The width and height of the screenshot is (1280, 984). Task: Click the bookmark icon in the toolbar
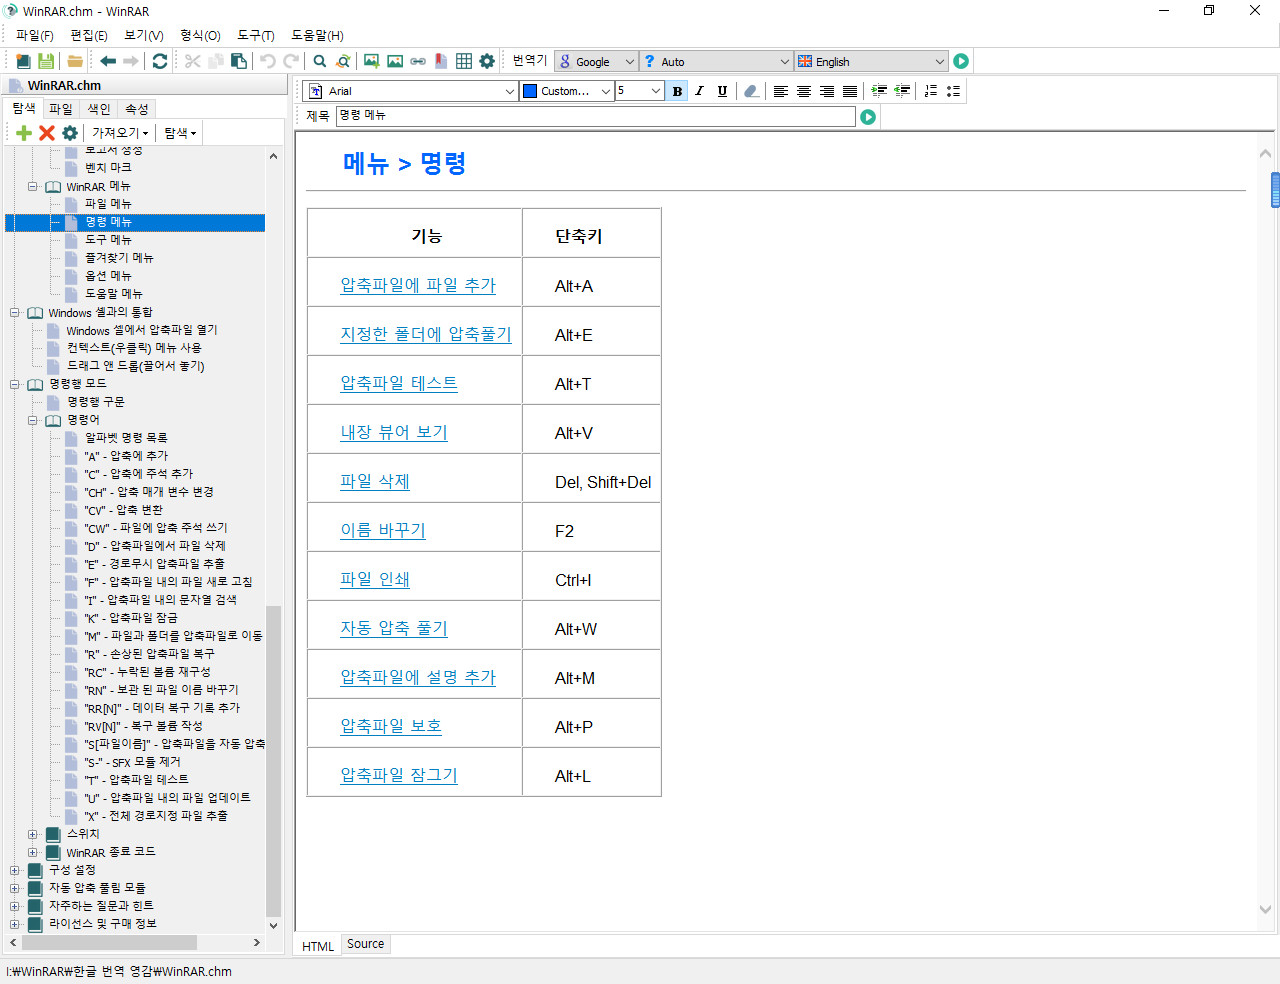(441, 61)
